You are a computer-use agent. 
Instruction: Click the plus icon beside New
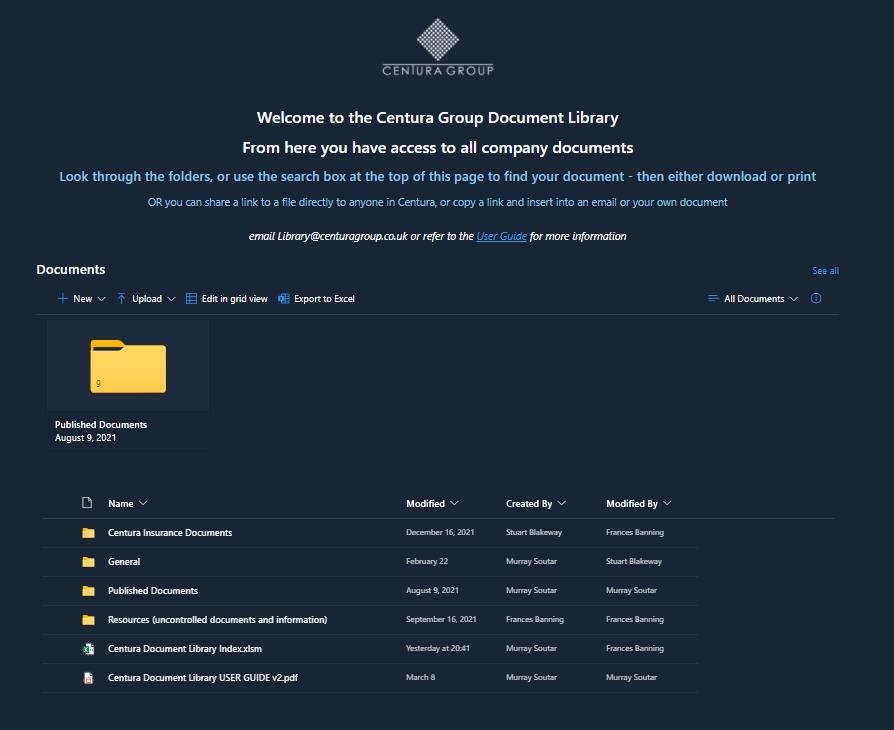pyautogui.click(x=62, y=298)
